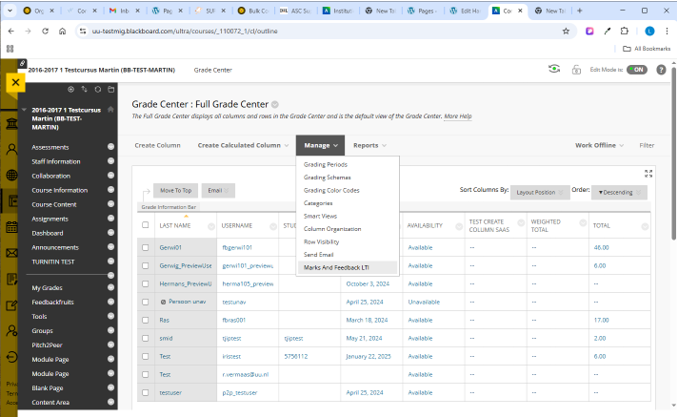The height and width of the screenshot is (417, 677).
Task: Open Manage dropdown button
Action: [320, 145]
